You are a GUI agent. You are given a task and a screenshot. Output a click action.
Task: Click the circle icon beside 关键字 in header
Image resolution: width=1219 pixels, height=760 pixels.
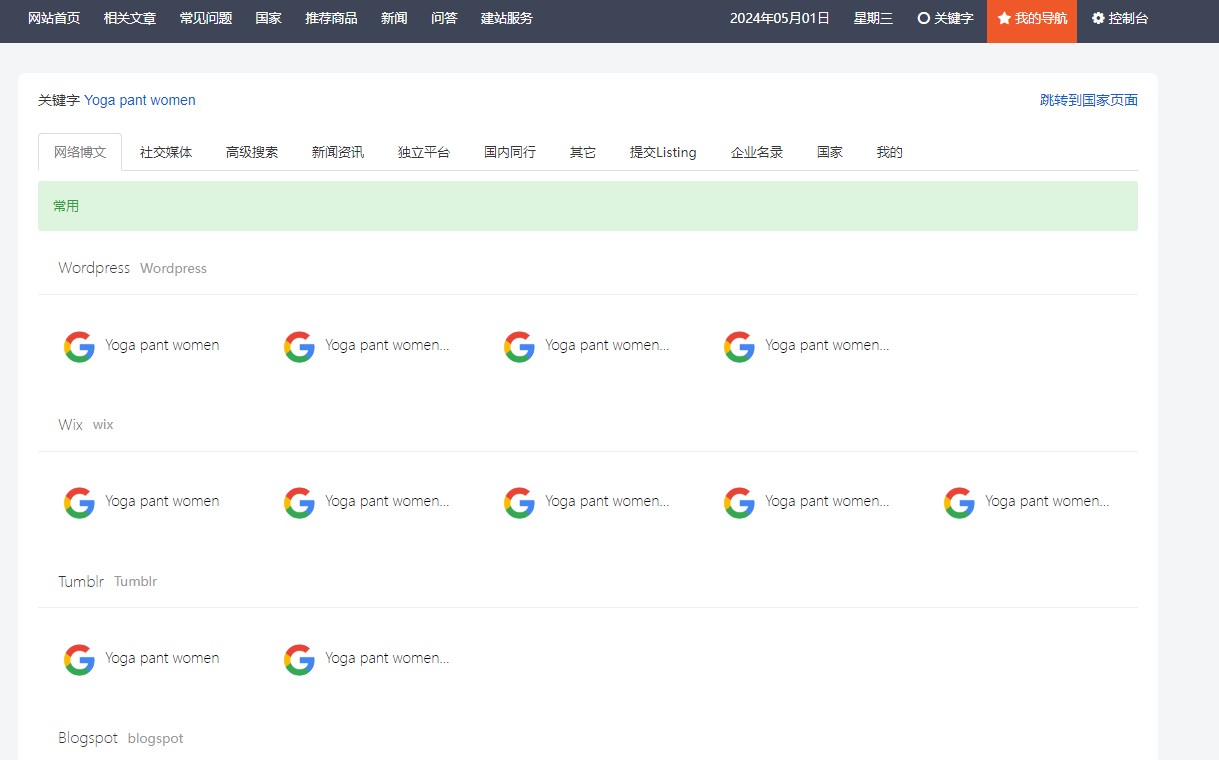coord(924,18)
